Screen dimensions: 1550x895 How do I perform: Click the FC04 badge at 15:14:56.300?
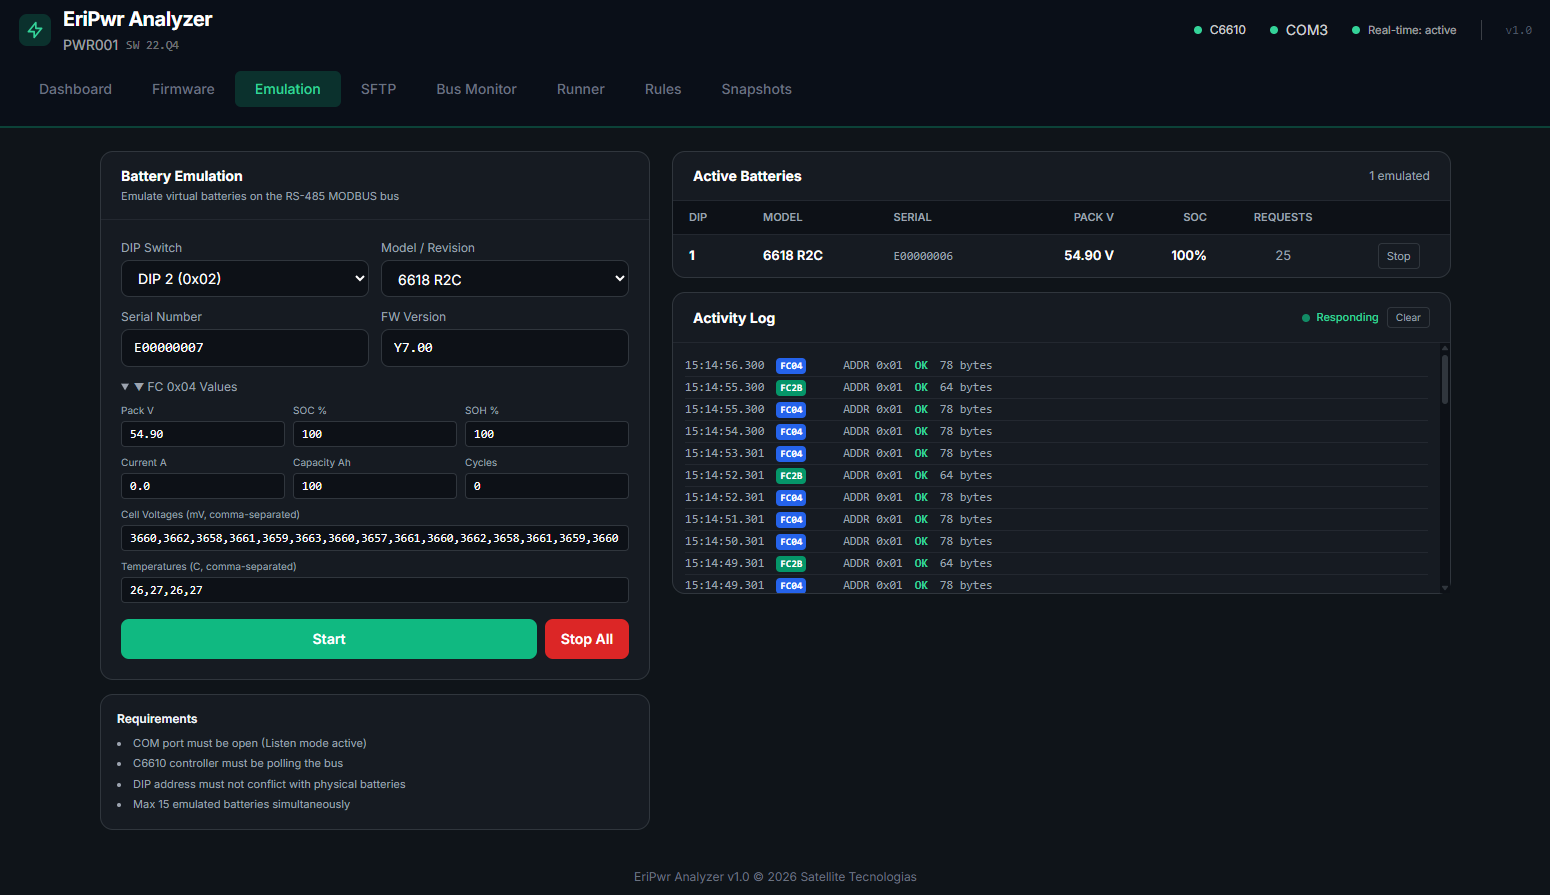click(x=791, y=366)
